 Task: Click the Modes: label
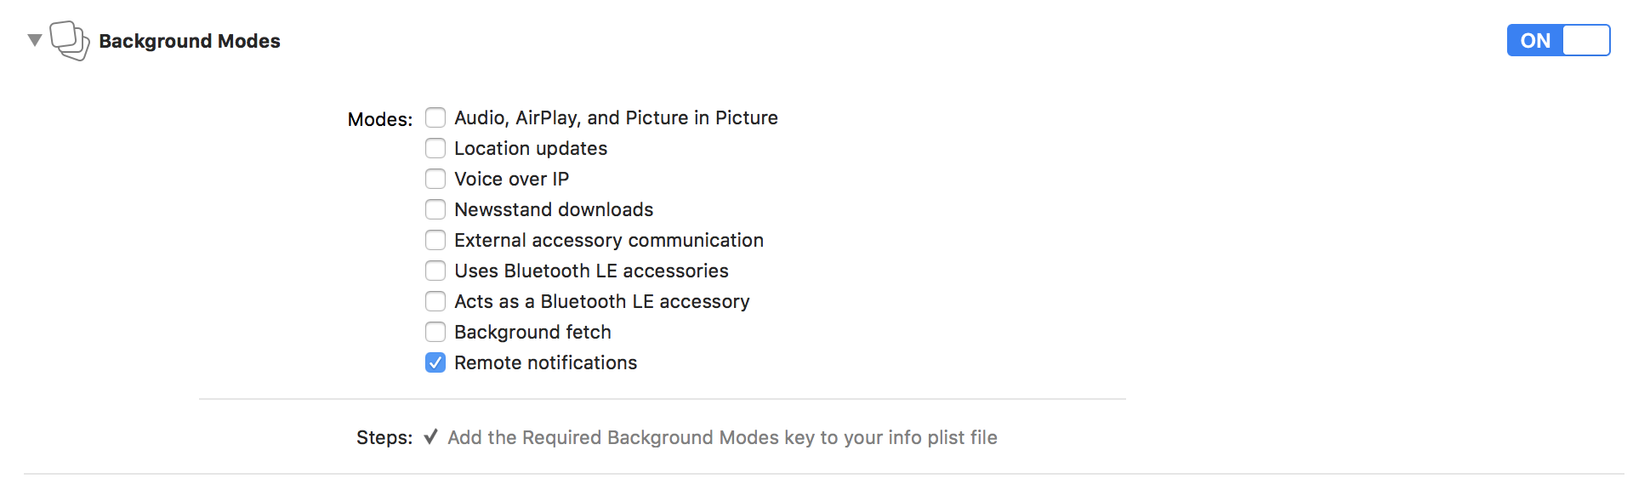(379, 120)
